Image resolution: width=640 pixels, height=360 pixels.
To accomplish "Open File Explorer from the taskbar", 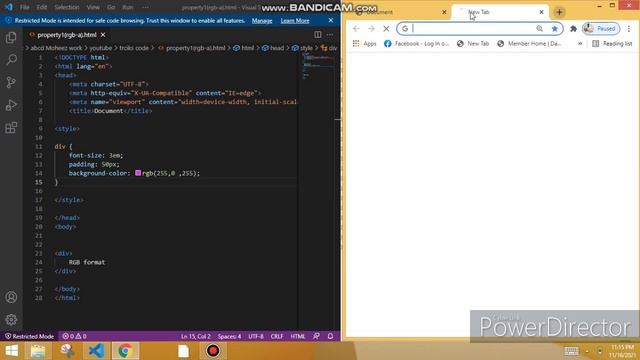I will (38, 351).
